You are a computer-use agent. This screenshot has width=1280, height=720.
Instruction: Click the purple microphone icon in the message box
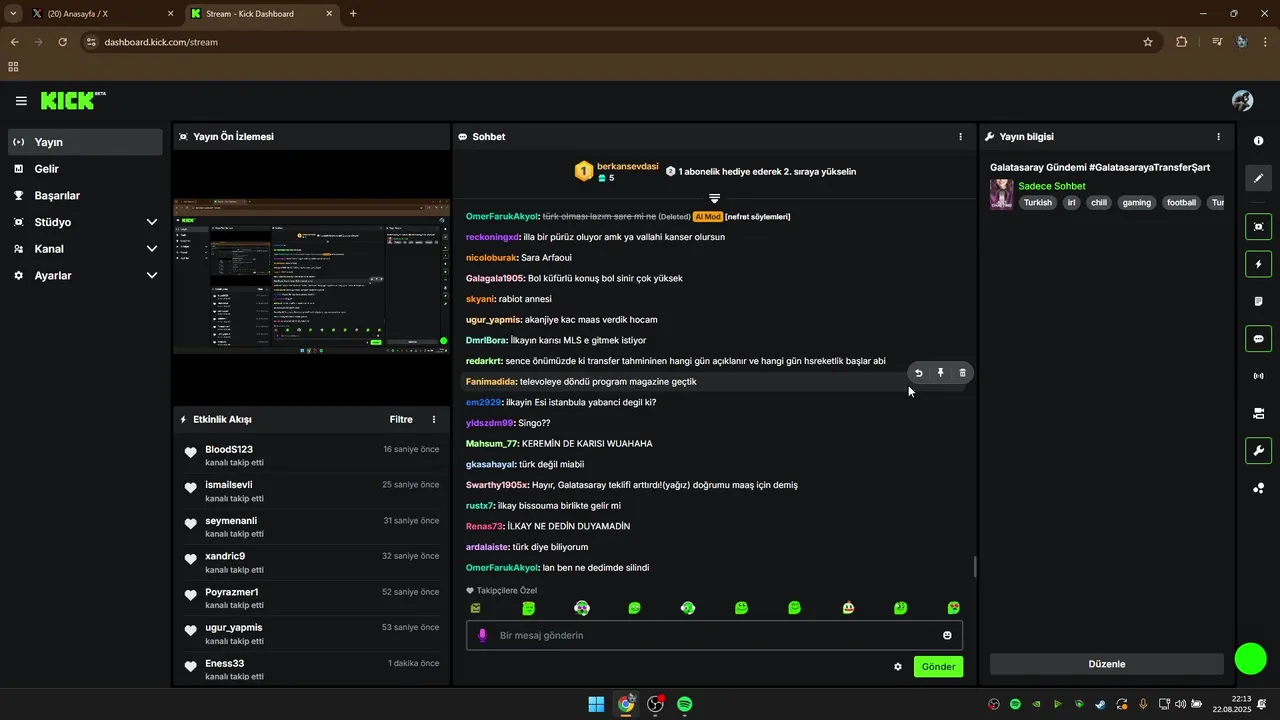[x=482, y=635]
